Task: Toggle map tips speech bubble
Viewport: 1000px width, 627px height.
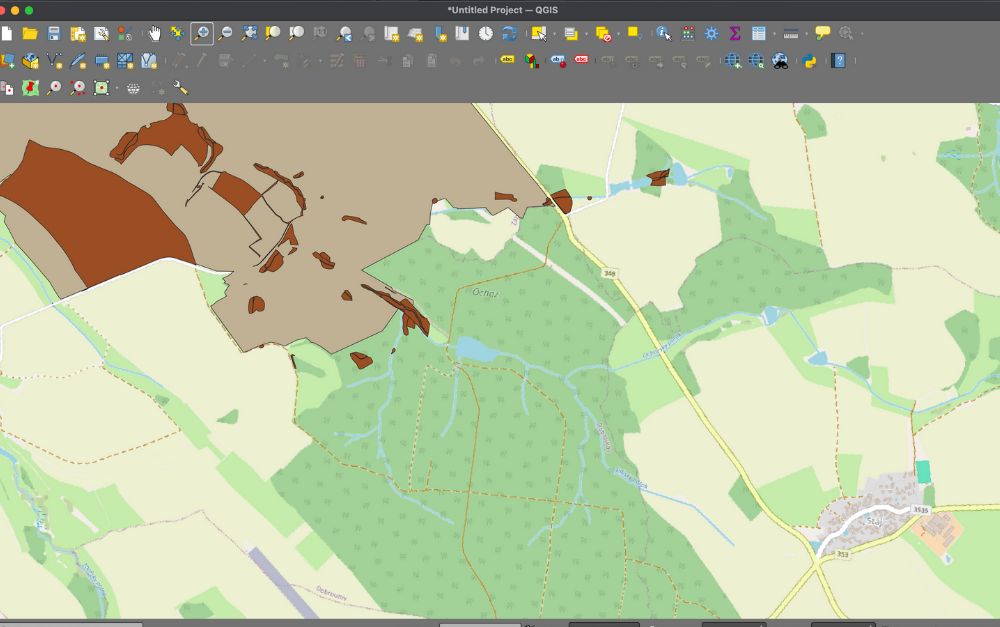Action: click(822, 34)
